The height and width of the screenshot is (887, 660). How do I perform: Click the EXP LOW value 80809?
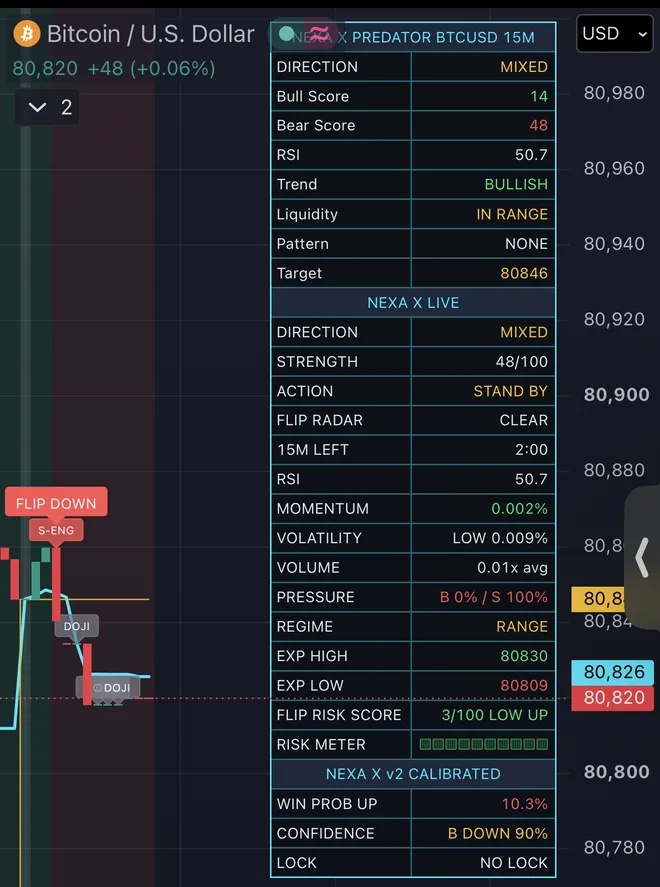(x=524, y=685)
